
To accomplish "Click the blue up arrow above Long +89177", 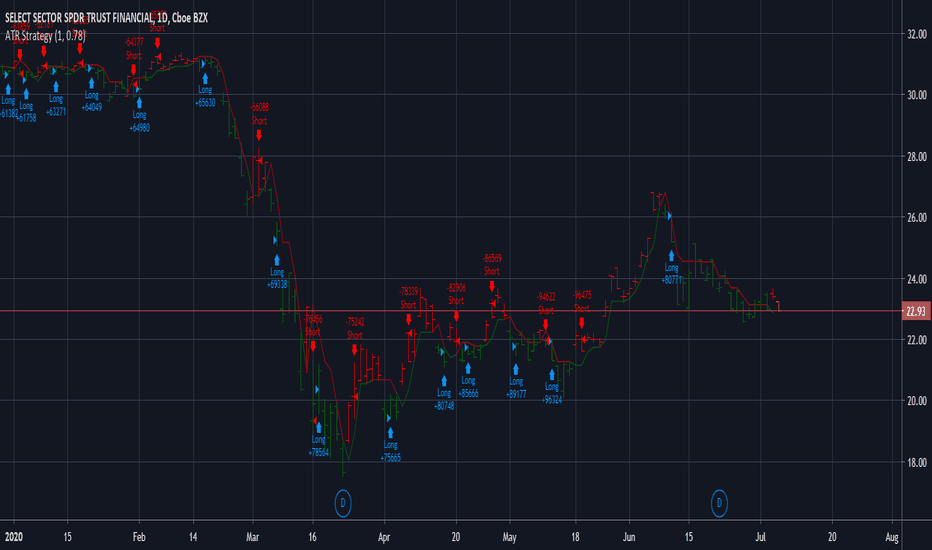I will point(516,369).
